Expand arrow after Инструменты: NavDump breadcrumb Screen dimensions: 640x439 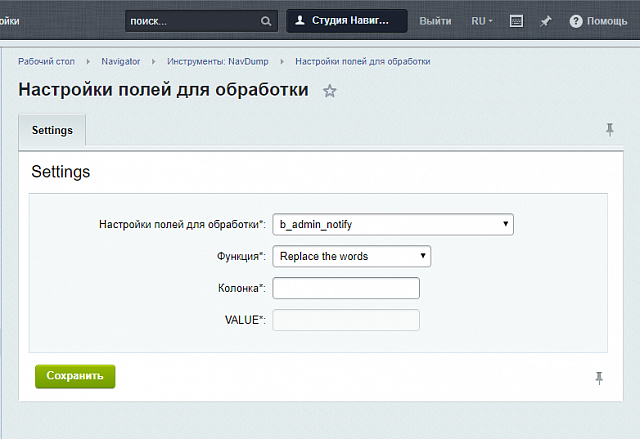click(x=282, y=62)
